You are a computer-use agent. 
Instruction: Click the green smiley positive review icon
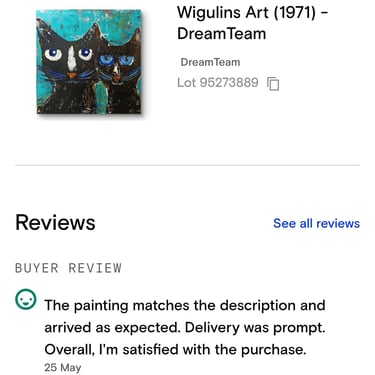26,299
